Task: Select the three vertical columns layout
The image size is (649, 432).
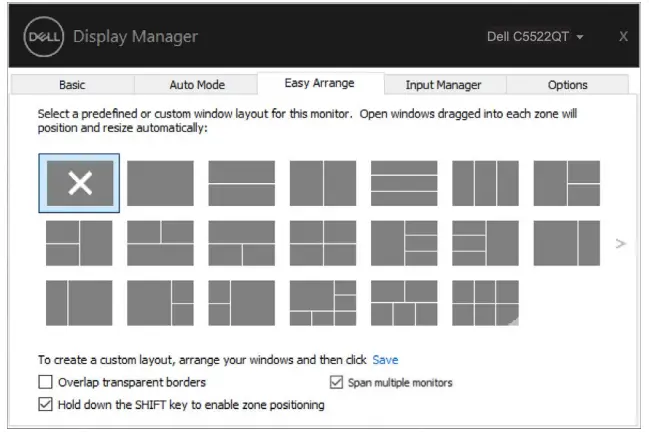Action: click(x=485, y=183)
